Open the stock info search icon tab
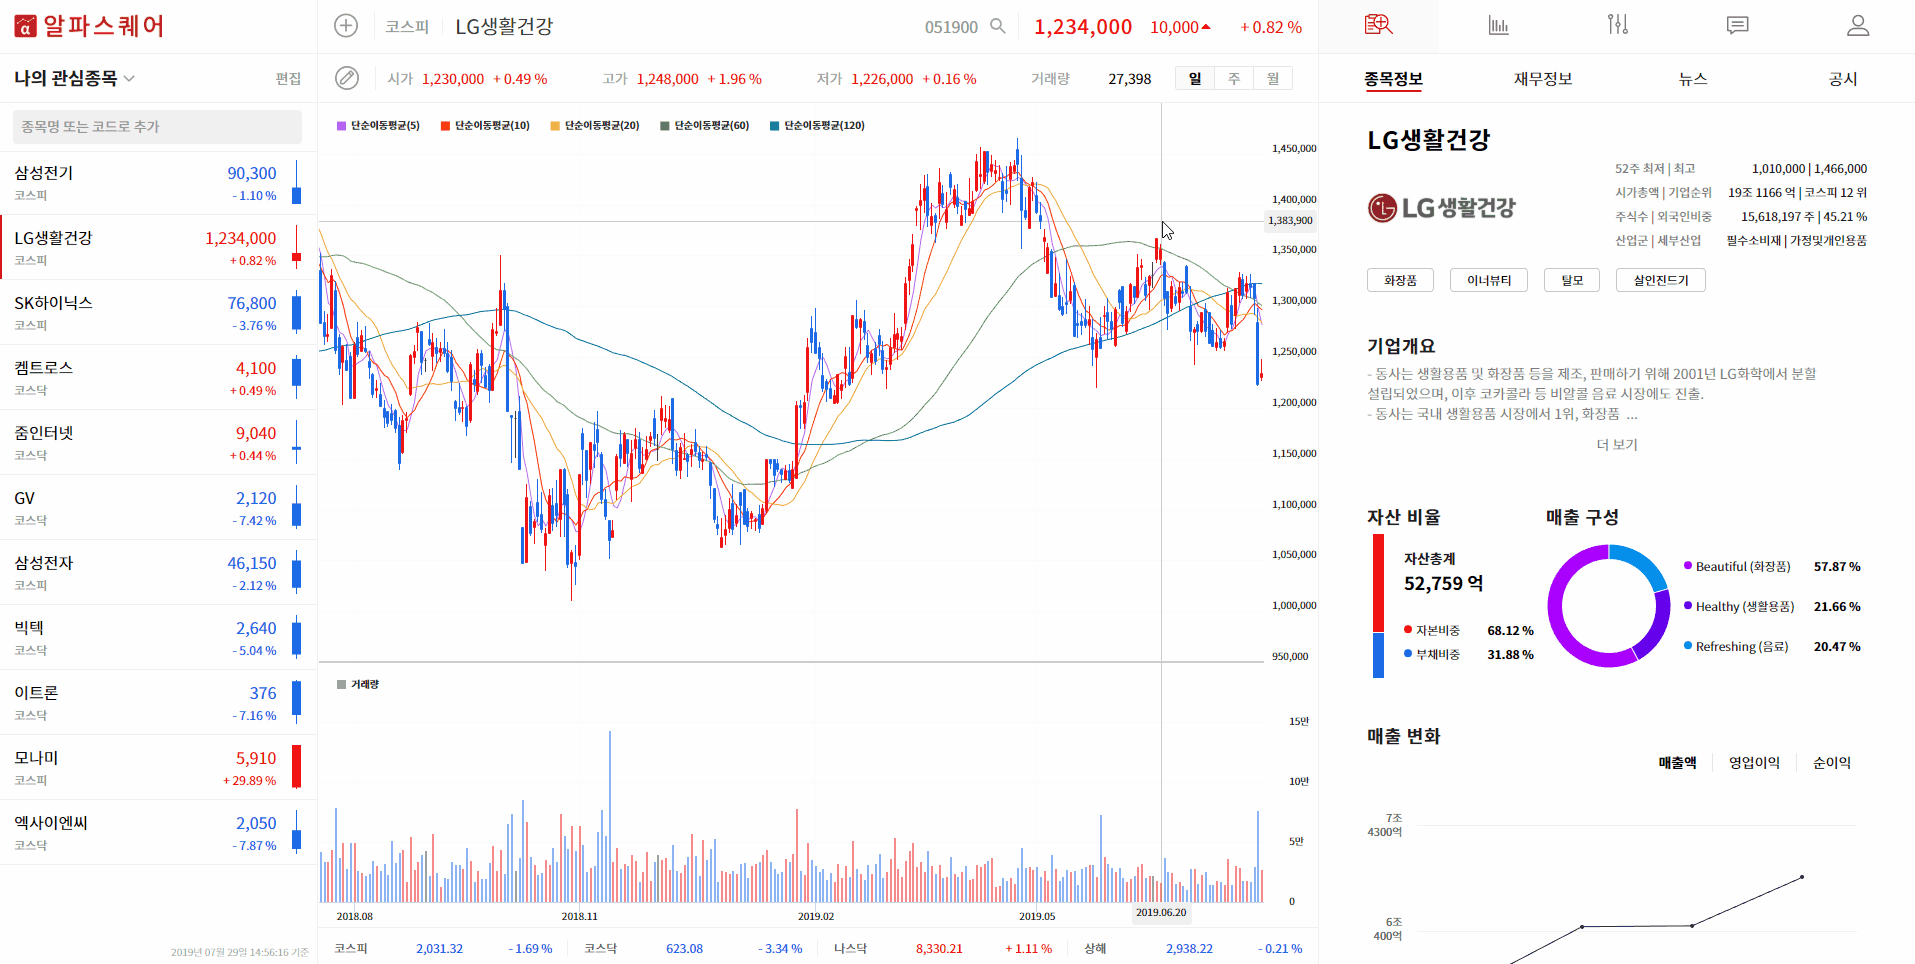The height and width of the screenshot is (964, 1915). (1378, 25)
